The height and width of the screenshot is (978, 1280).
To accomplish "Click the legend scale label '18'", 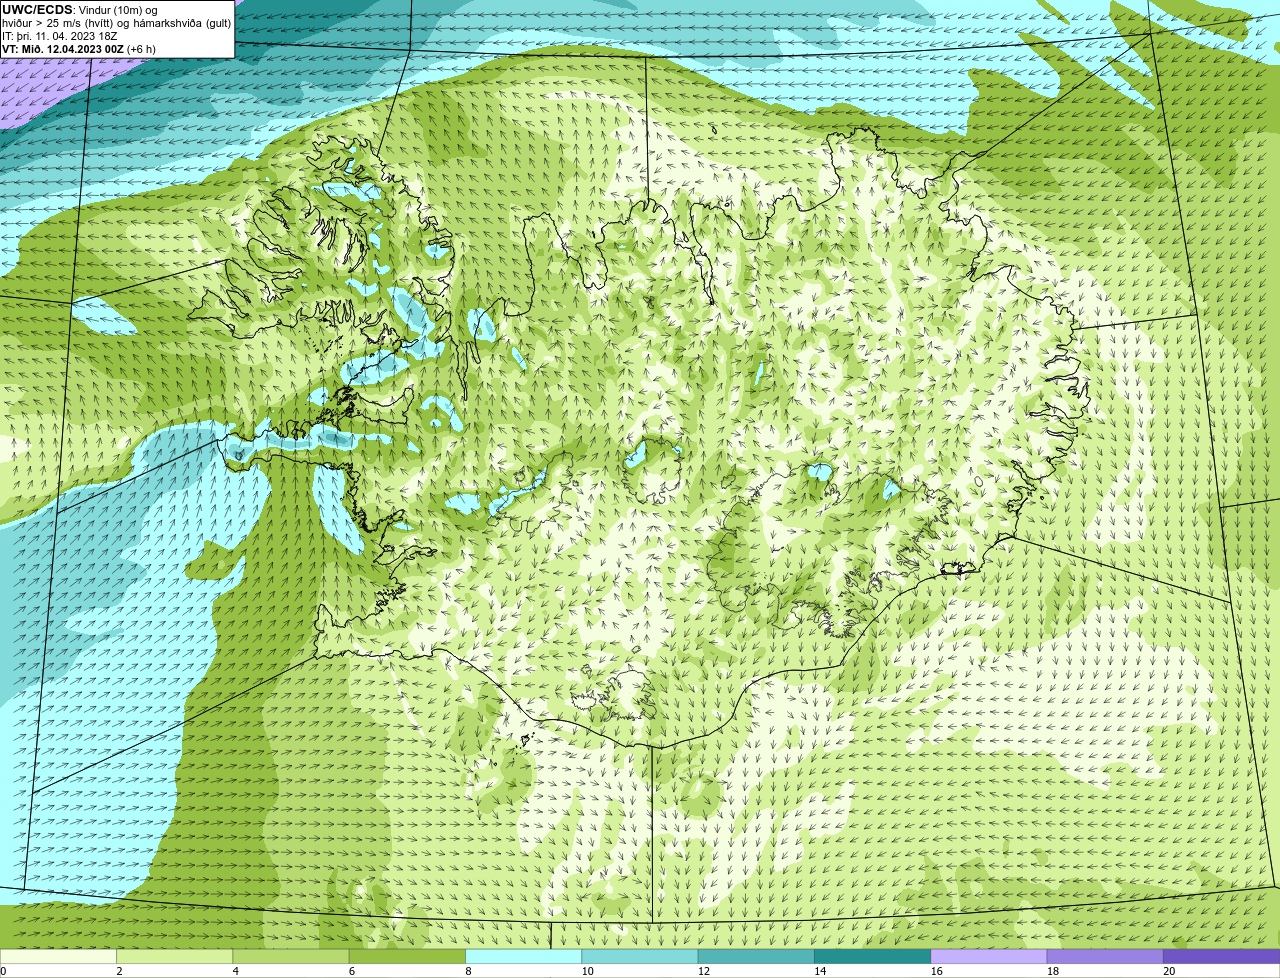I will coord(1052,971).
